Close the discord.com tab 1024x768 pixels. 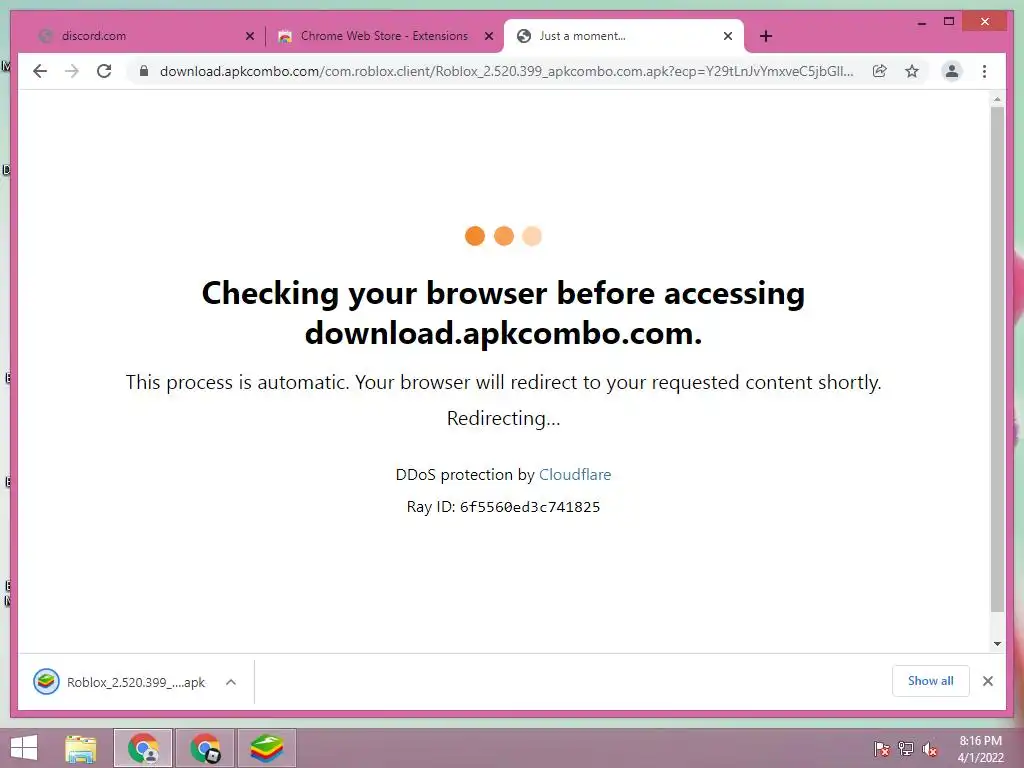pyautogui.click(x=249, y=36)
